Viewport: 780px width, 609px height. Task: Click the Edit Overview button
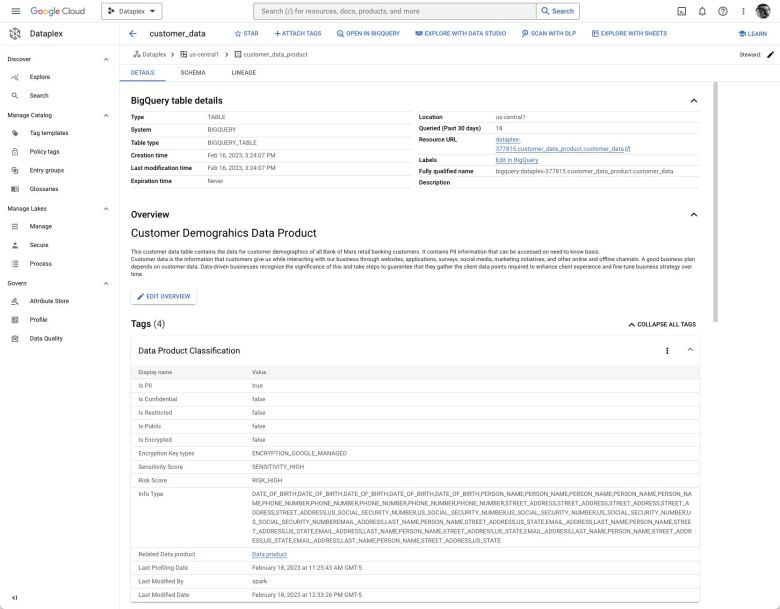(164, 297)
